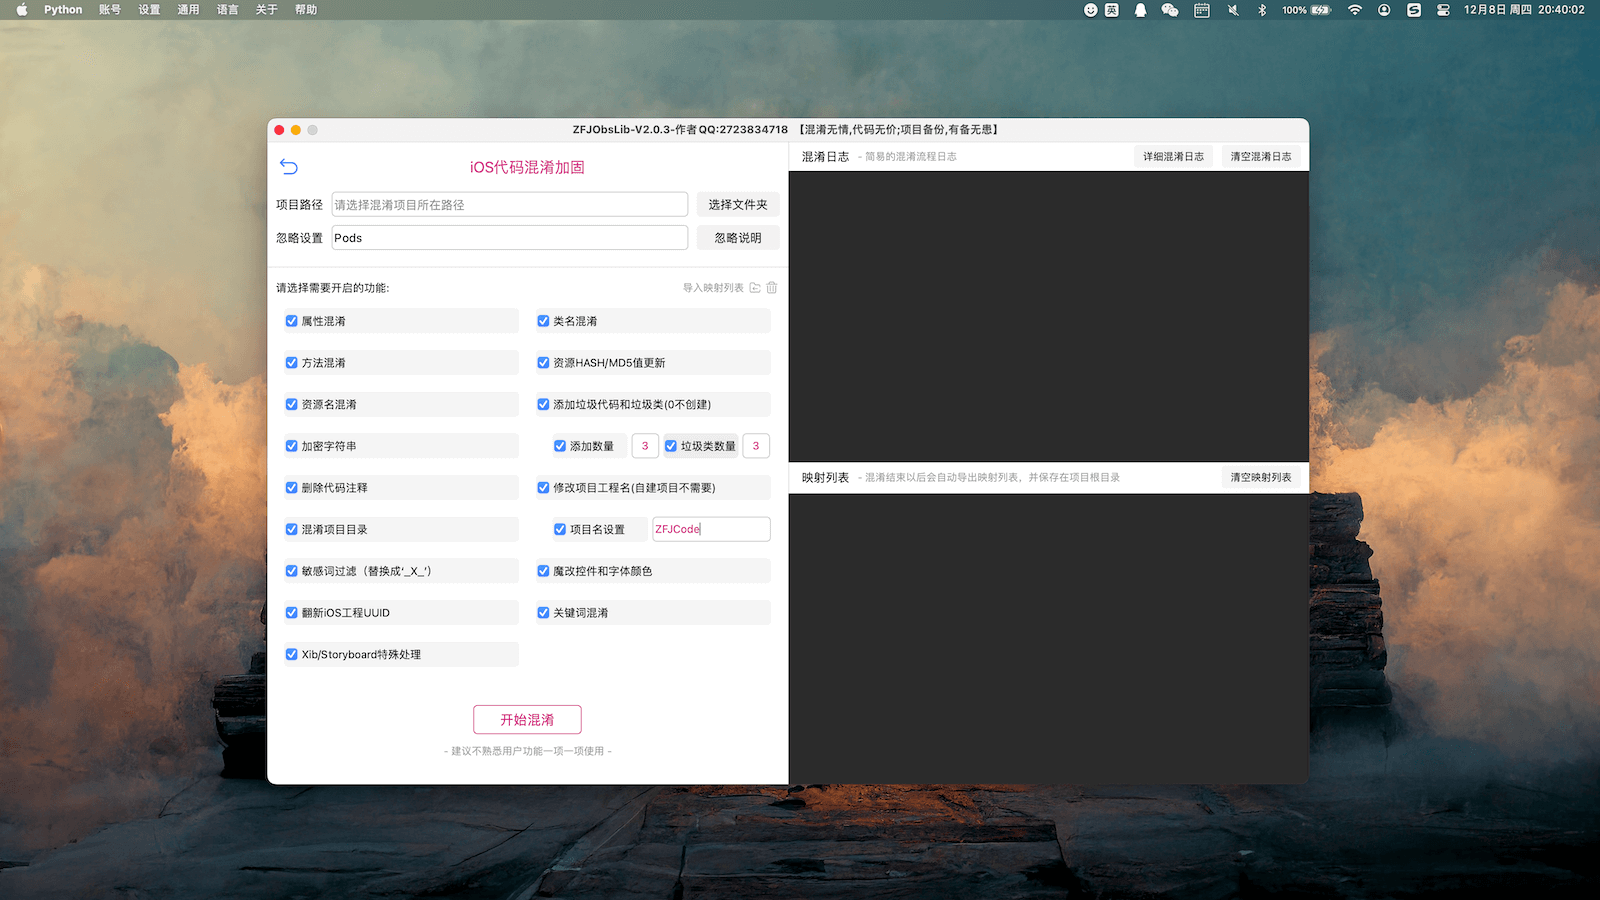
Task: Click the trash icon beside import mapping list
Action: click(772, 288)
